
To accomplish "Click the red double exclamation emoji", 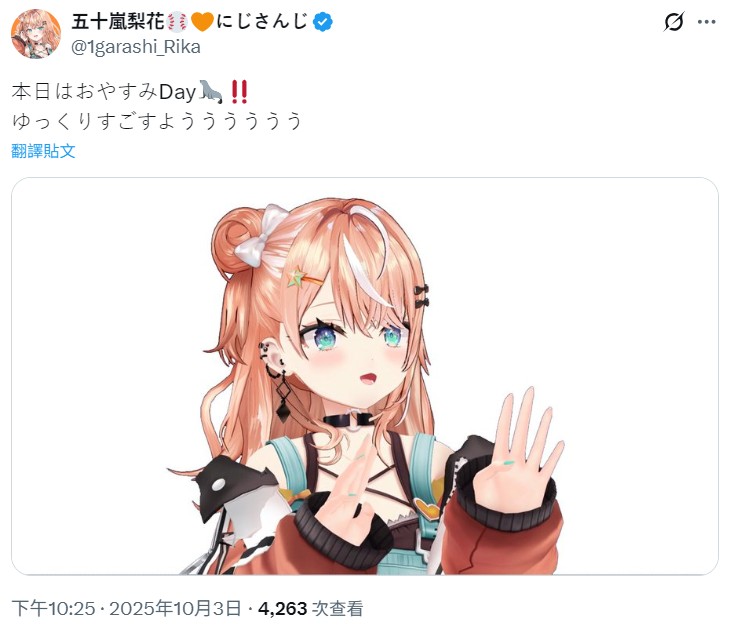I will click(239, 91).
